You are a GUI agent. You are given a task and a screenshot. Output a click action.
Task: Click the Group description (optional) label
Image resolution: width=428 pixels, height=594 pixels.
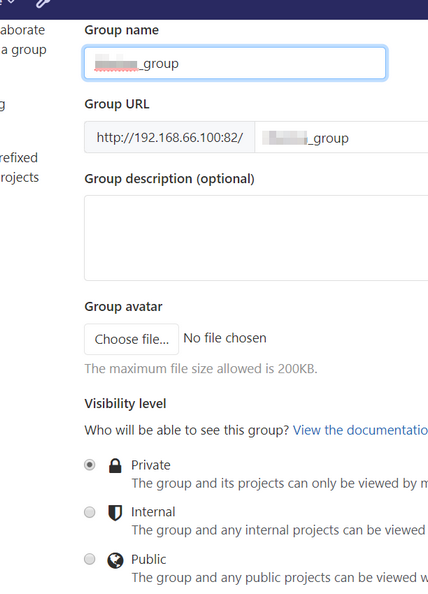coord(170,178)
